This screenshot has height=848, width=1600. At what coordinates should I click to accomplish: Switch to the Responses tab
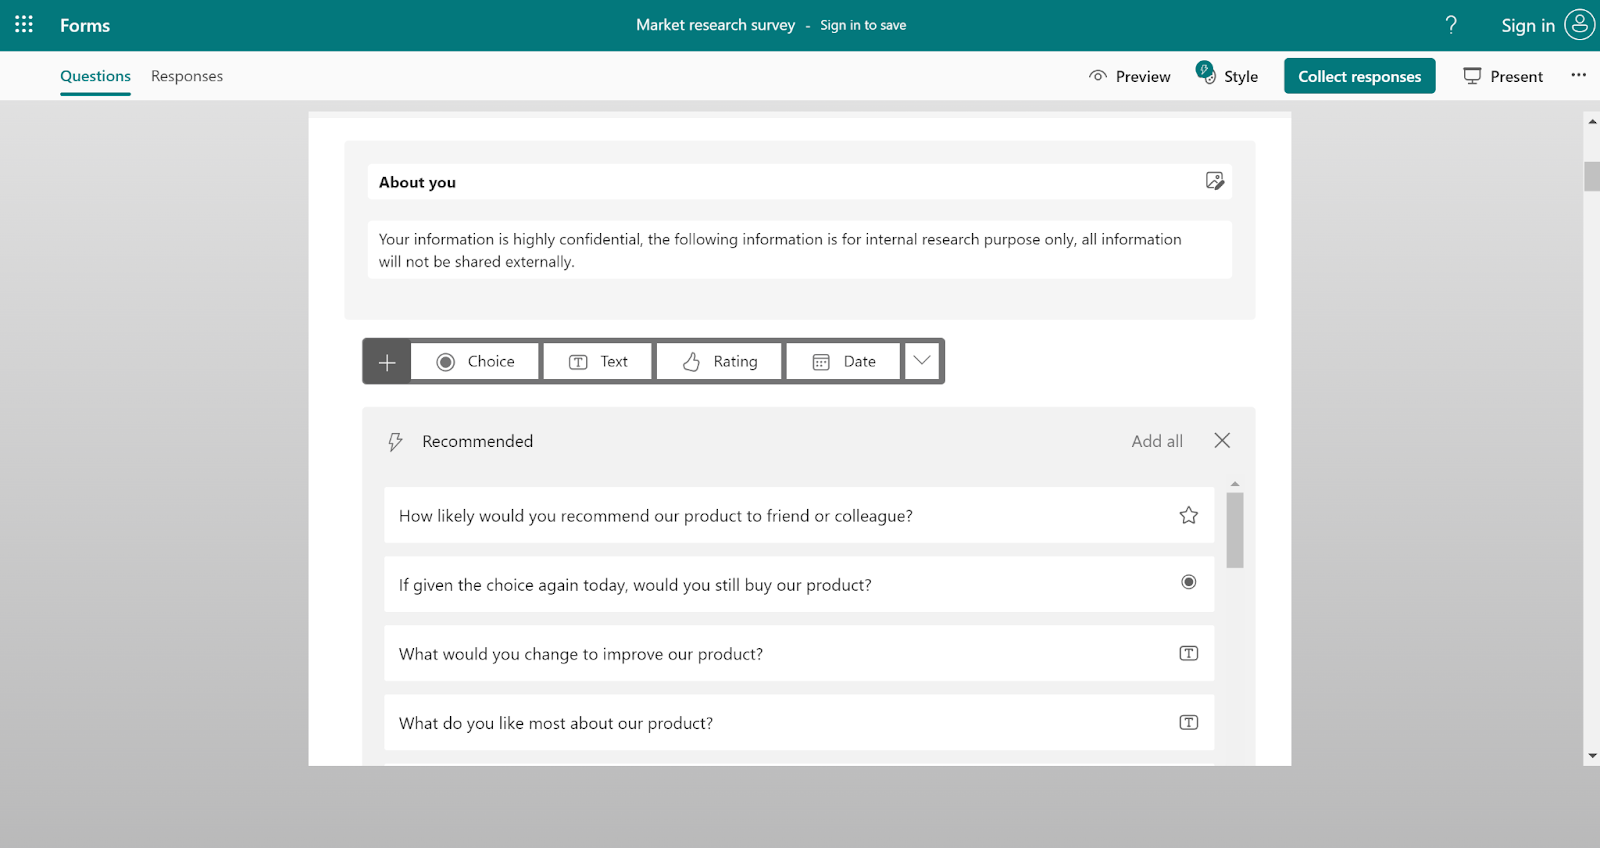[187, 76]
